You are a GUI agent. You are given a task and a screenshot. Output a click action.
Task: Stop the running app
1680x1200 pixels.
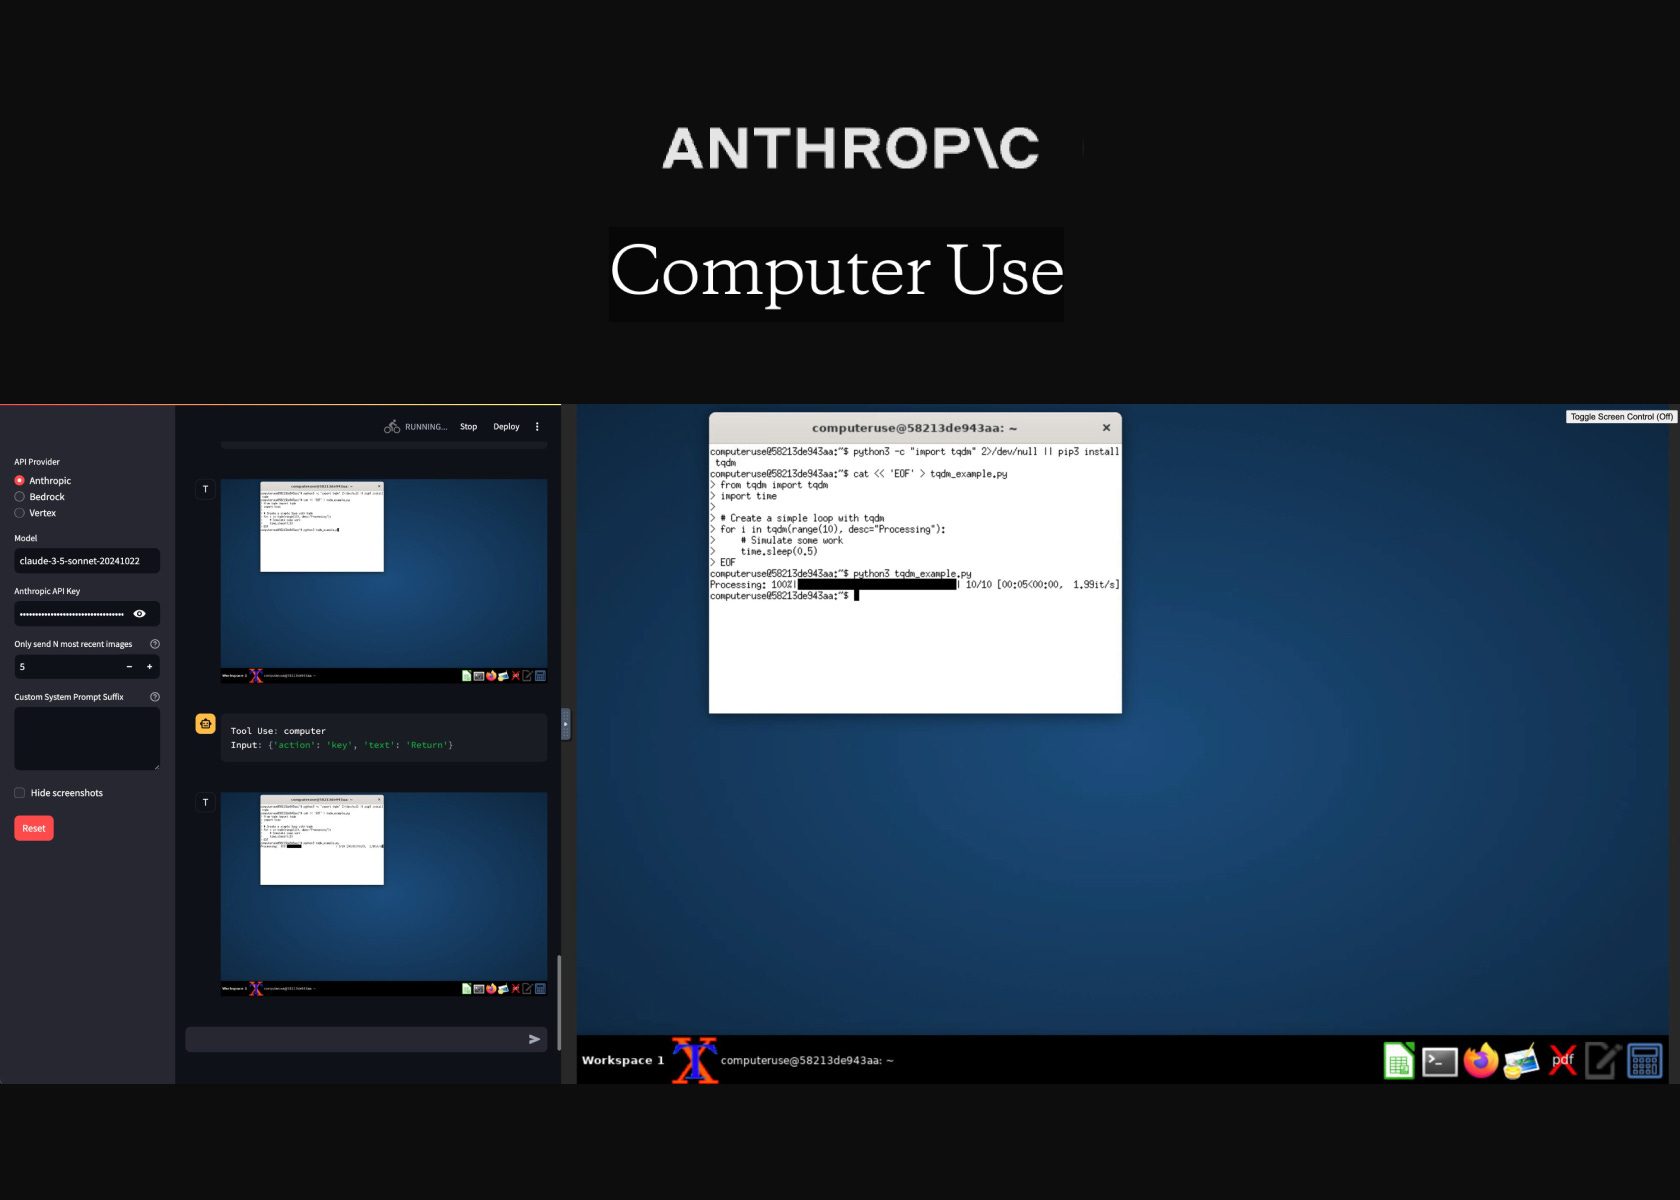pos(468,427)
